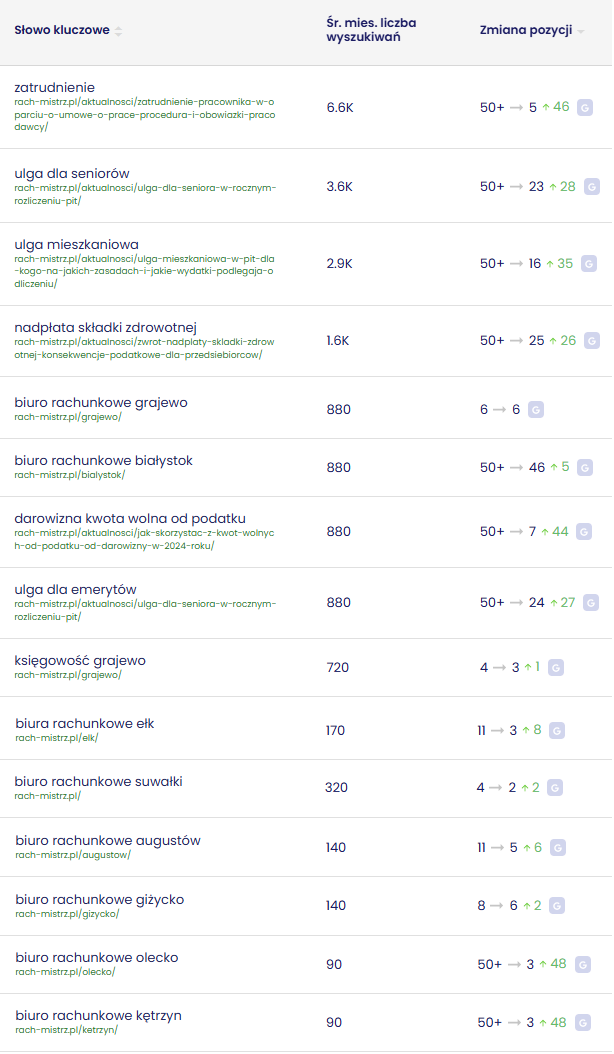Sort by Słowo kluczowe column arrows
This screenshot has height=1054, width=614.
118,31
